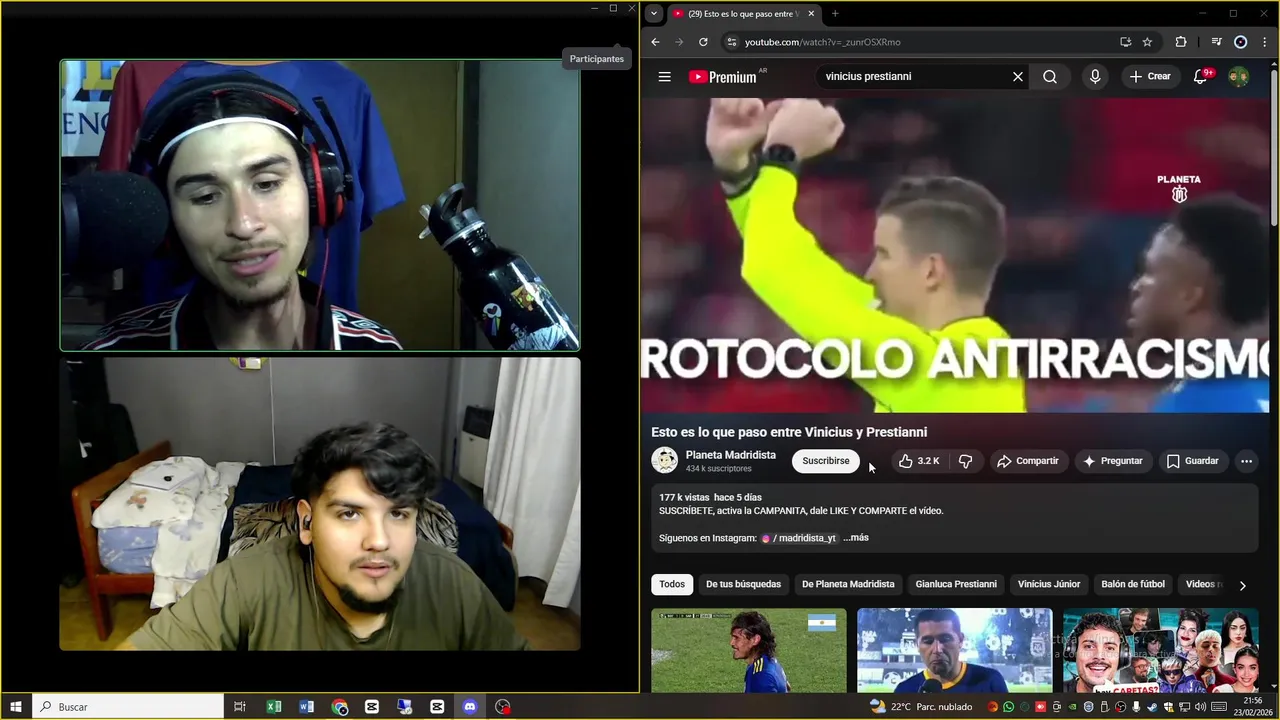The image size is (1280, 720).
Task: Open Windows Task View
Action: (x=240, y=707)
